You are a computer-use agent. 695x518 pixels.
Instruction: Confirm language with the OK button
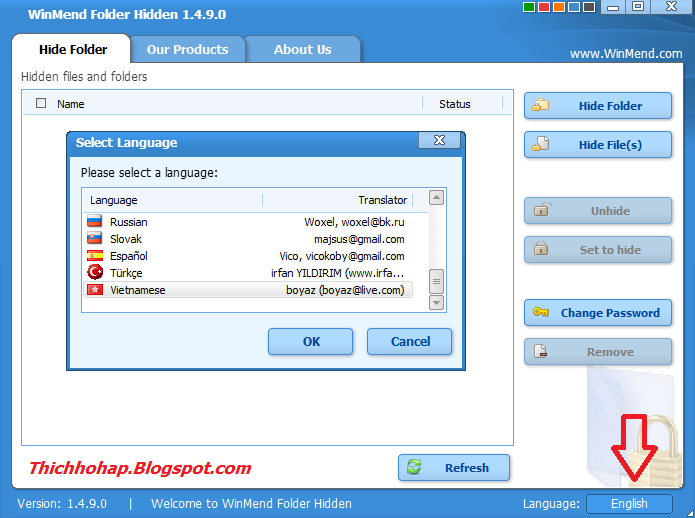(x=311, y=341)
